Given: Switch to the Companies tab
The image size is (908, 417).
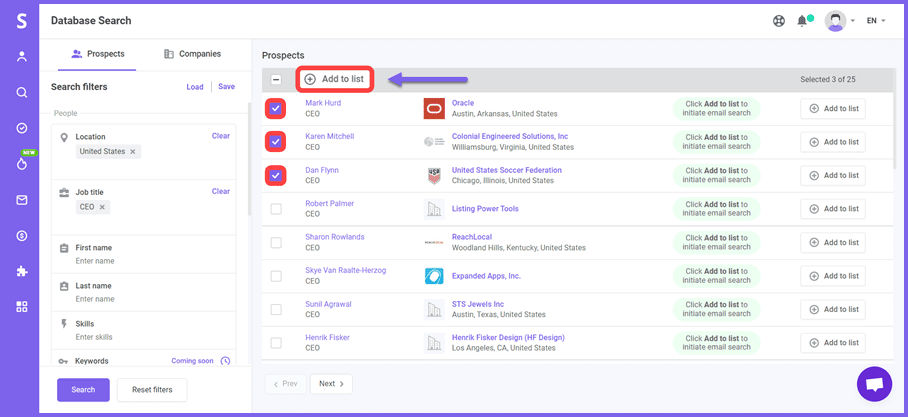Looking at the screenshot, I should [192, 54].
